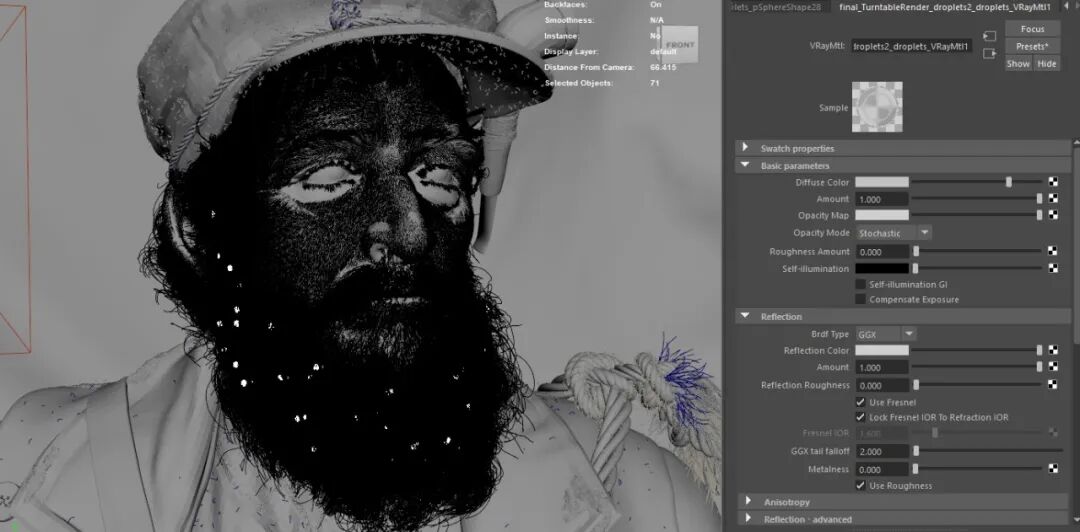
Task: Click the 'Selected Objects:' HUD label
Action: 577,83
